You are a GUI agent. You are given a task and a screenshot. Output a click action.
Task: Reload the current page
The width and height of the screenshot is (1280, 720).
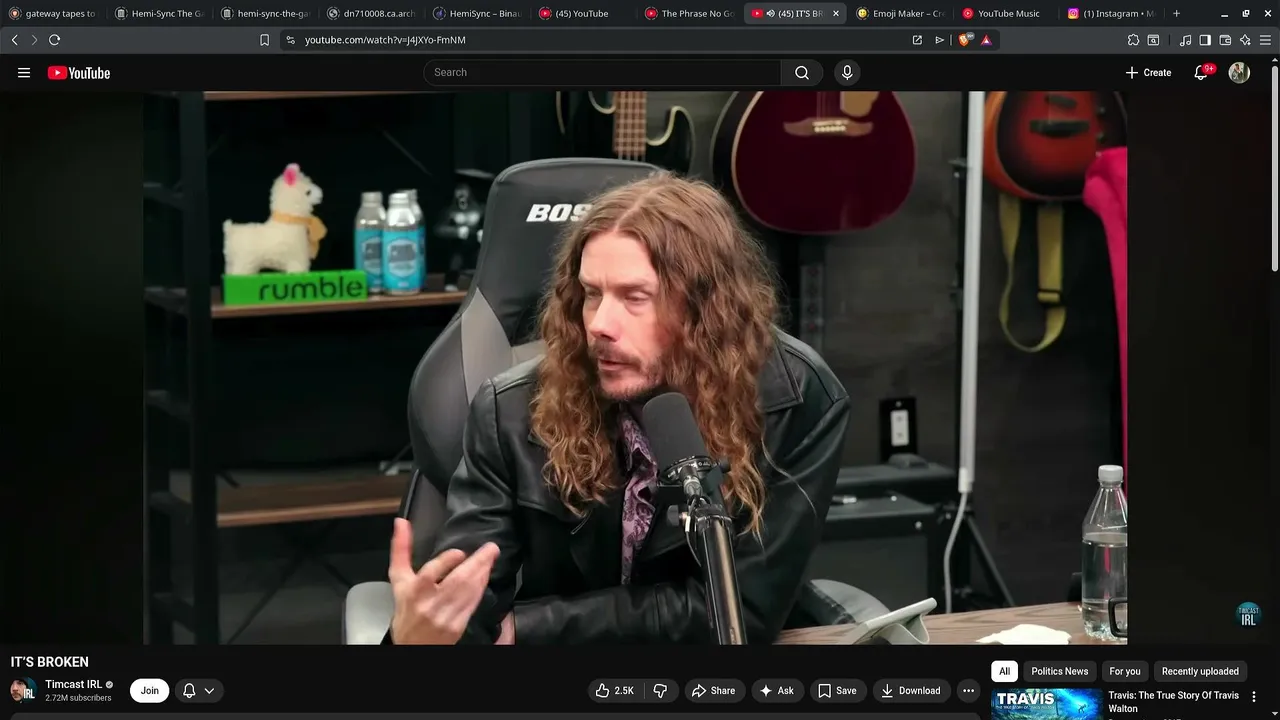tap(54, 40)
